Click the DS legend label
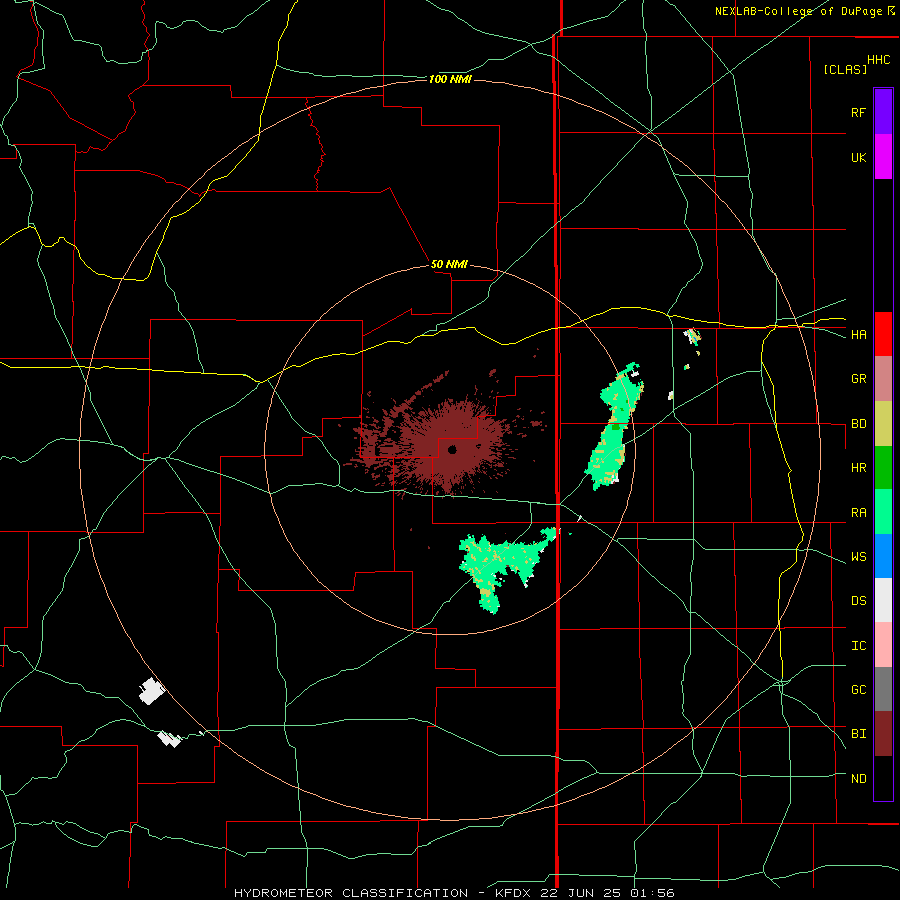 (858, 600)
